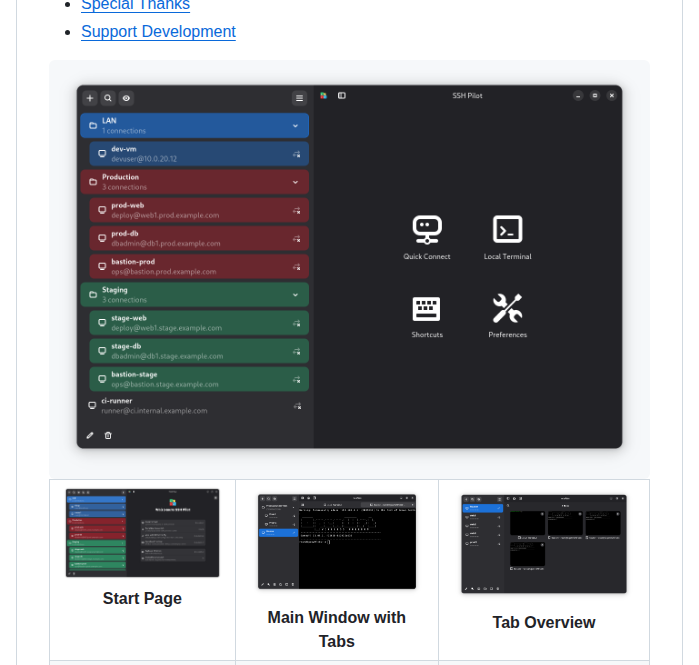
Task: Open Quick Connect from the start page
Action: pyautogui.click(x=427, y=238)
